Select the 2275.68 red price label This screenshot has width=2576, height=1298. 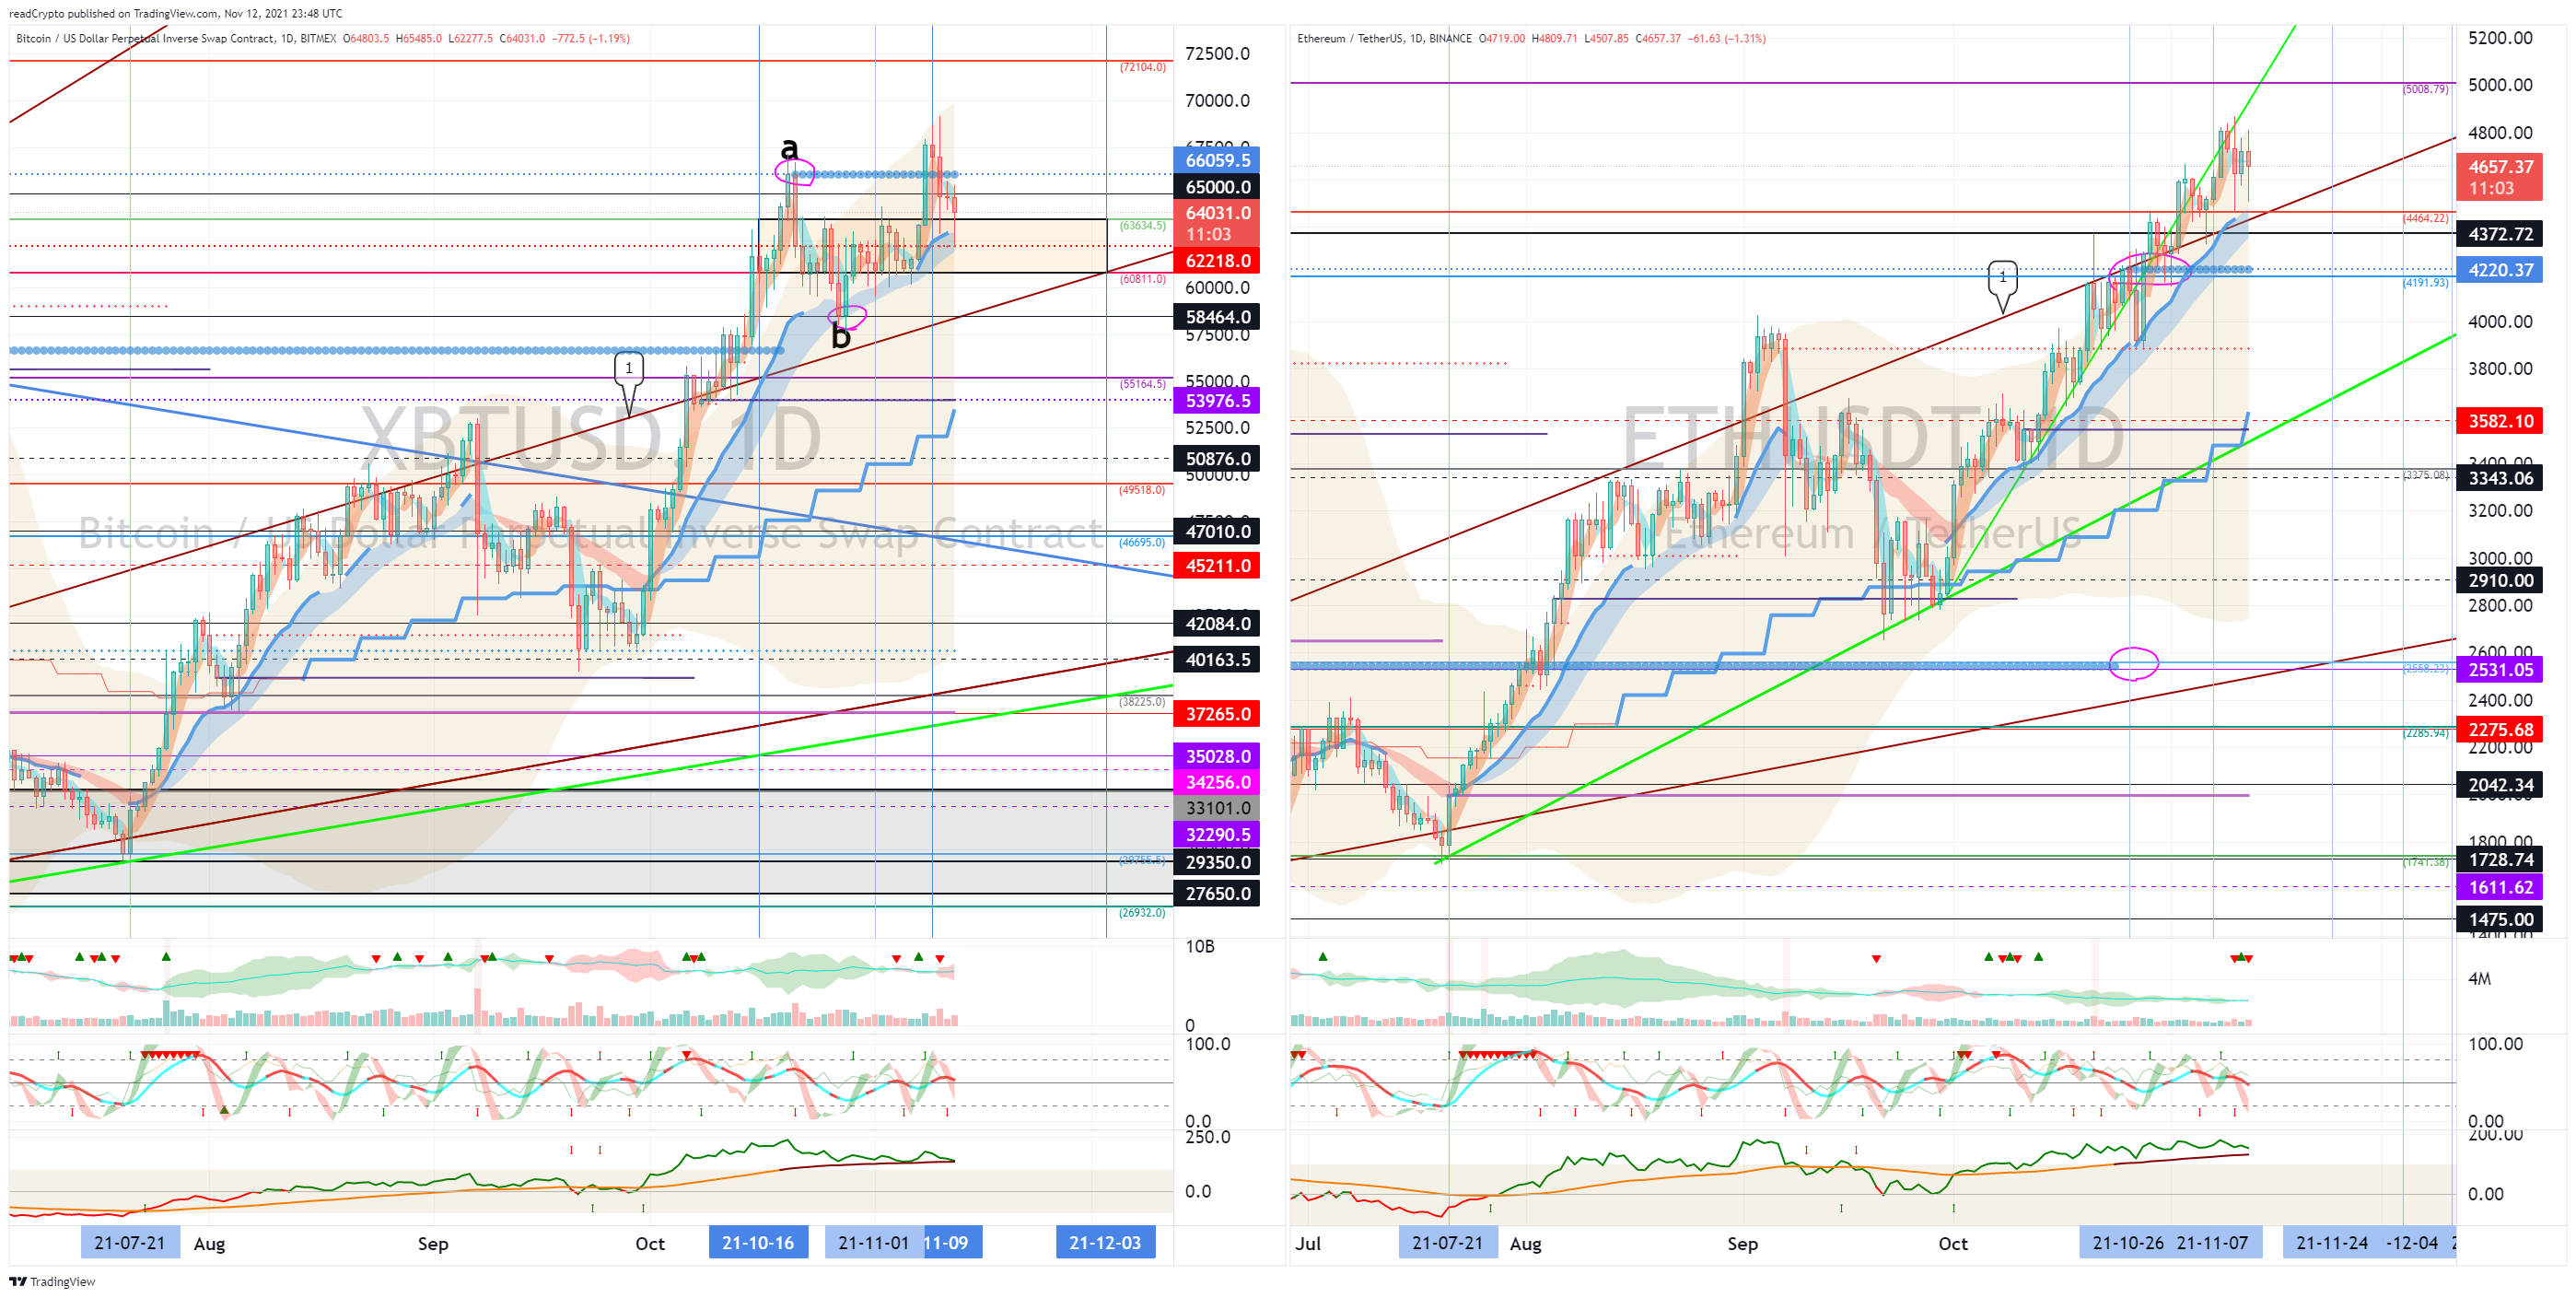[x=2499, y=729]
